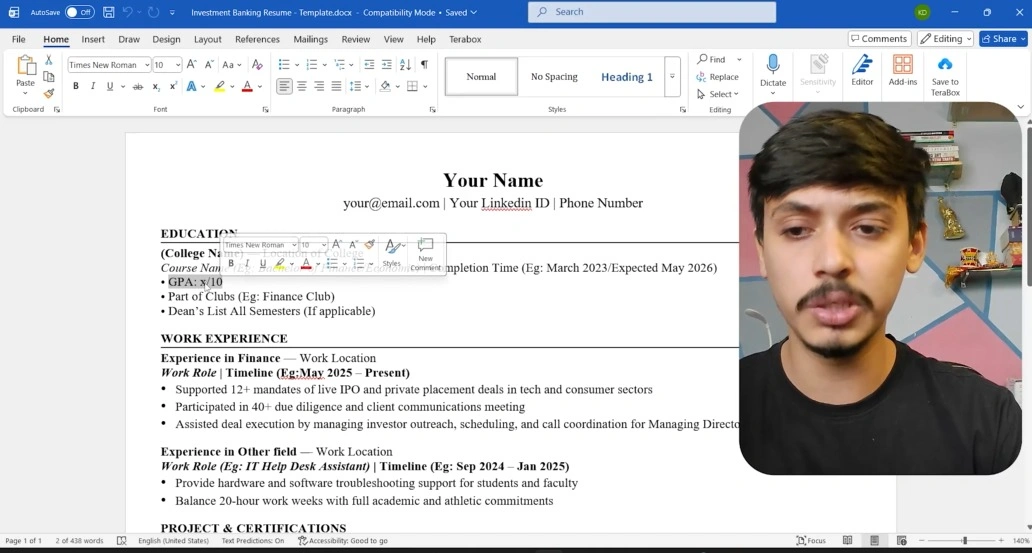Click Replace in Editing group
Viewport: 1032px width, 553px height.
pyautogui.click(x=718, y=77)
